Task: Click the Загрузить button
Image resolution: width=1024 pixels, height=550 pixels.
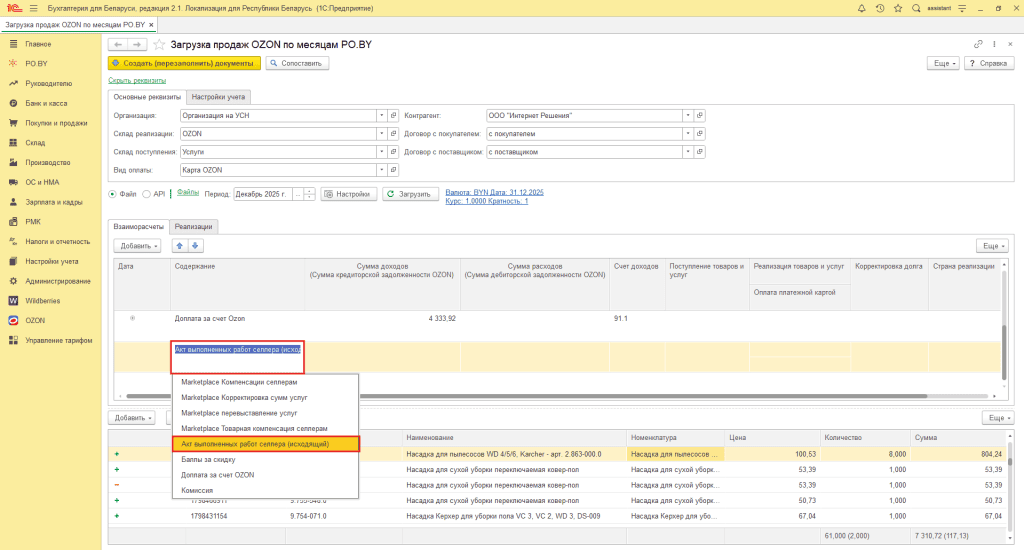Action: [409, 194]
